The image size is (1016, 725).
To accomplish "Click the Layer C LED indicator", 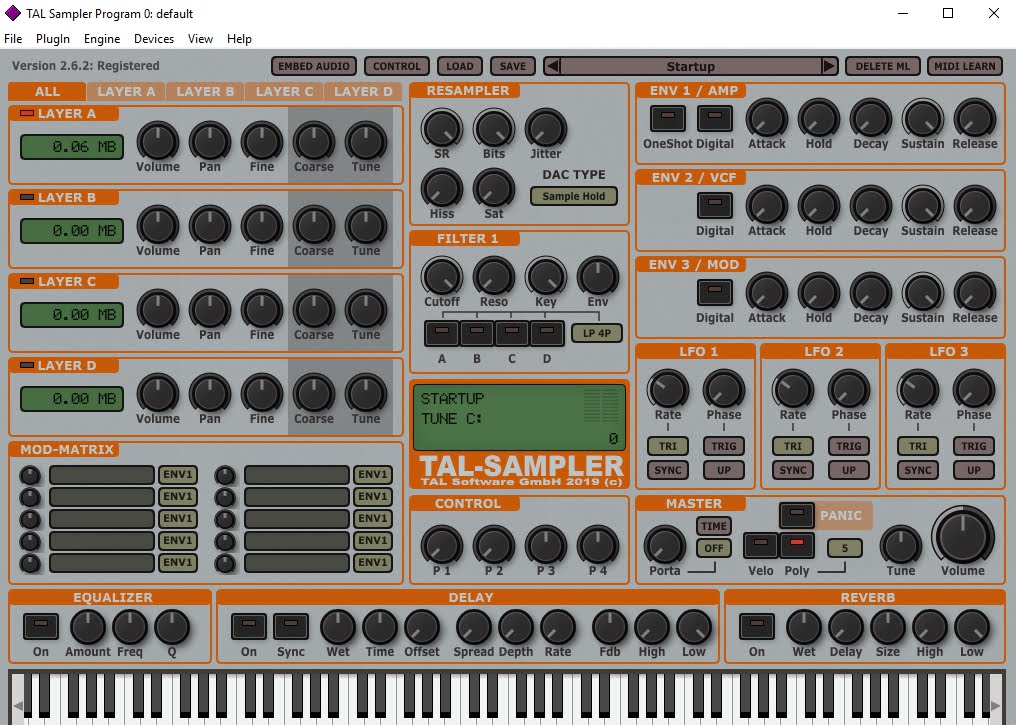I will click(27, 281).
